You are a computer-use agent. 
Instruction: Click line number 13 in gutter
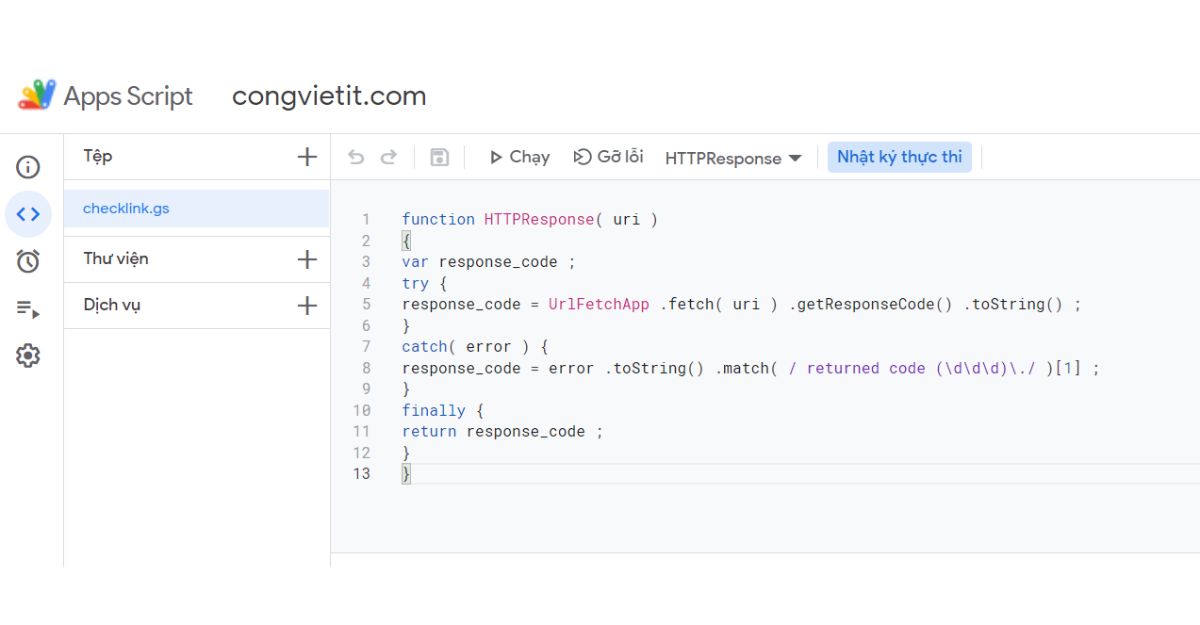point(361,473)
